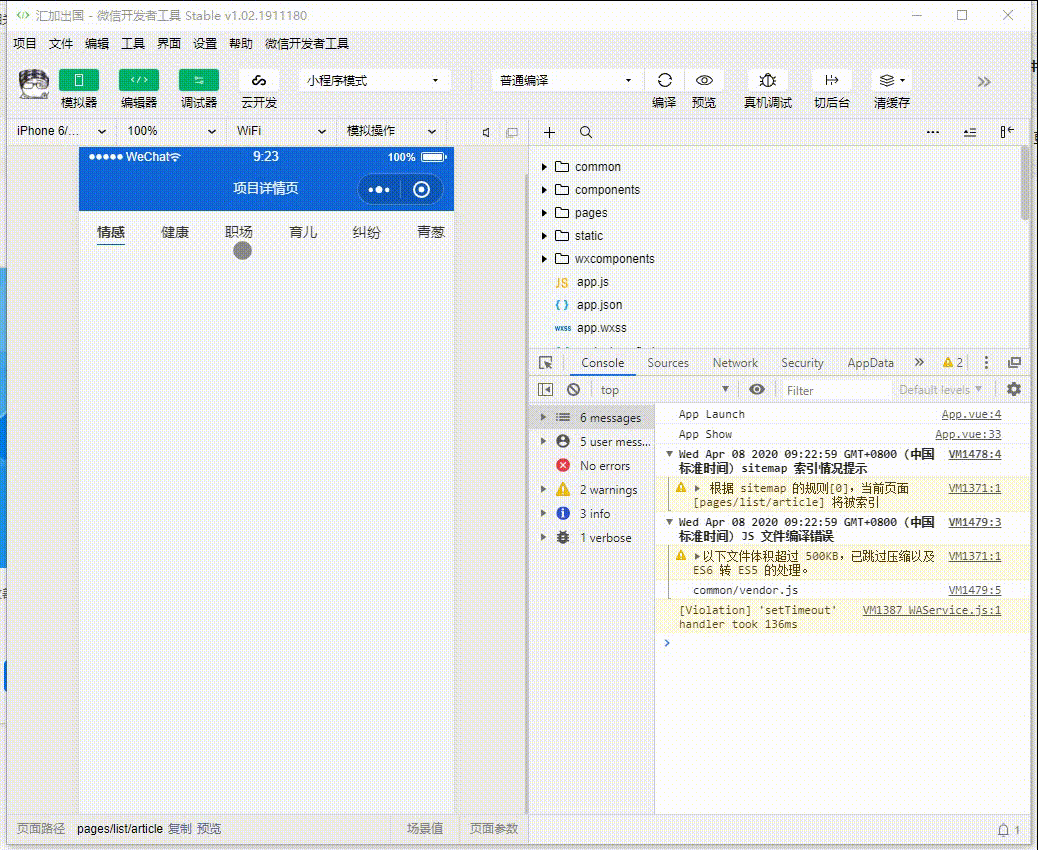Click the clear console icon
Image resolution: width=1038 pixels, height=850 pixels.
[x=573, y=390]
